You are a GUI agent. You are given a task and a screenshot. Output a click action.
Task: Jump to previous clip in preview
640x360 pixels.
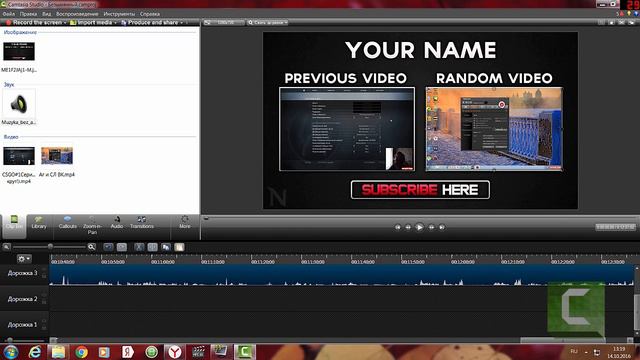pos(398,227)
